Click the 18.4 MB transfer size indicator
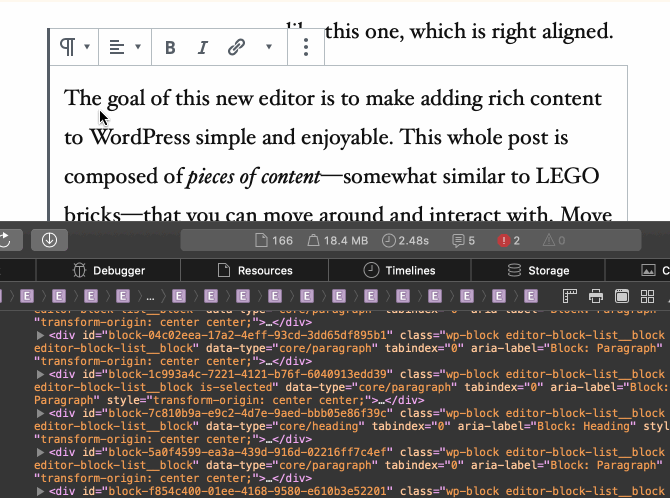Screen dimensions: 670x498 pos(338,241)
